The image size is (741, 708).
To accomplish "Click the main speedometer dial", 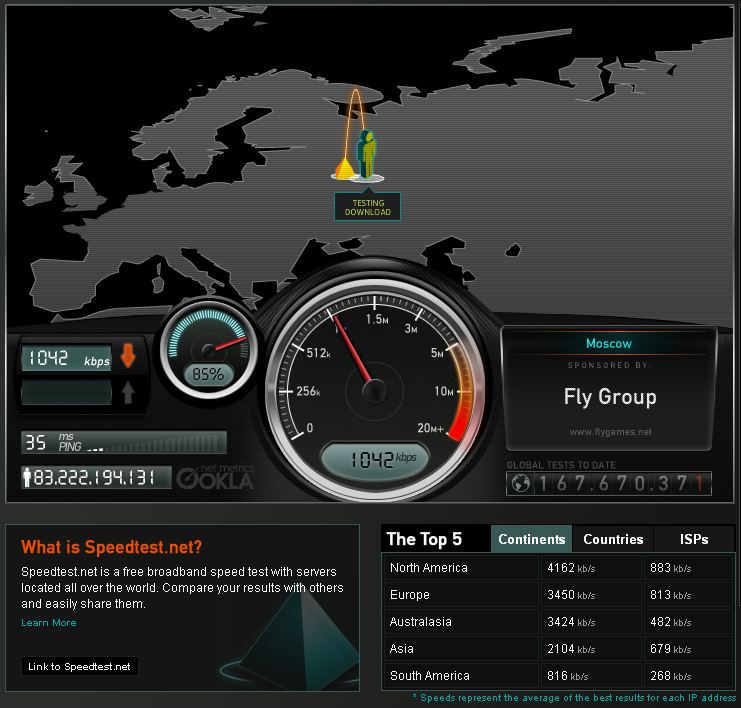I will click(x=375, y=390).
